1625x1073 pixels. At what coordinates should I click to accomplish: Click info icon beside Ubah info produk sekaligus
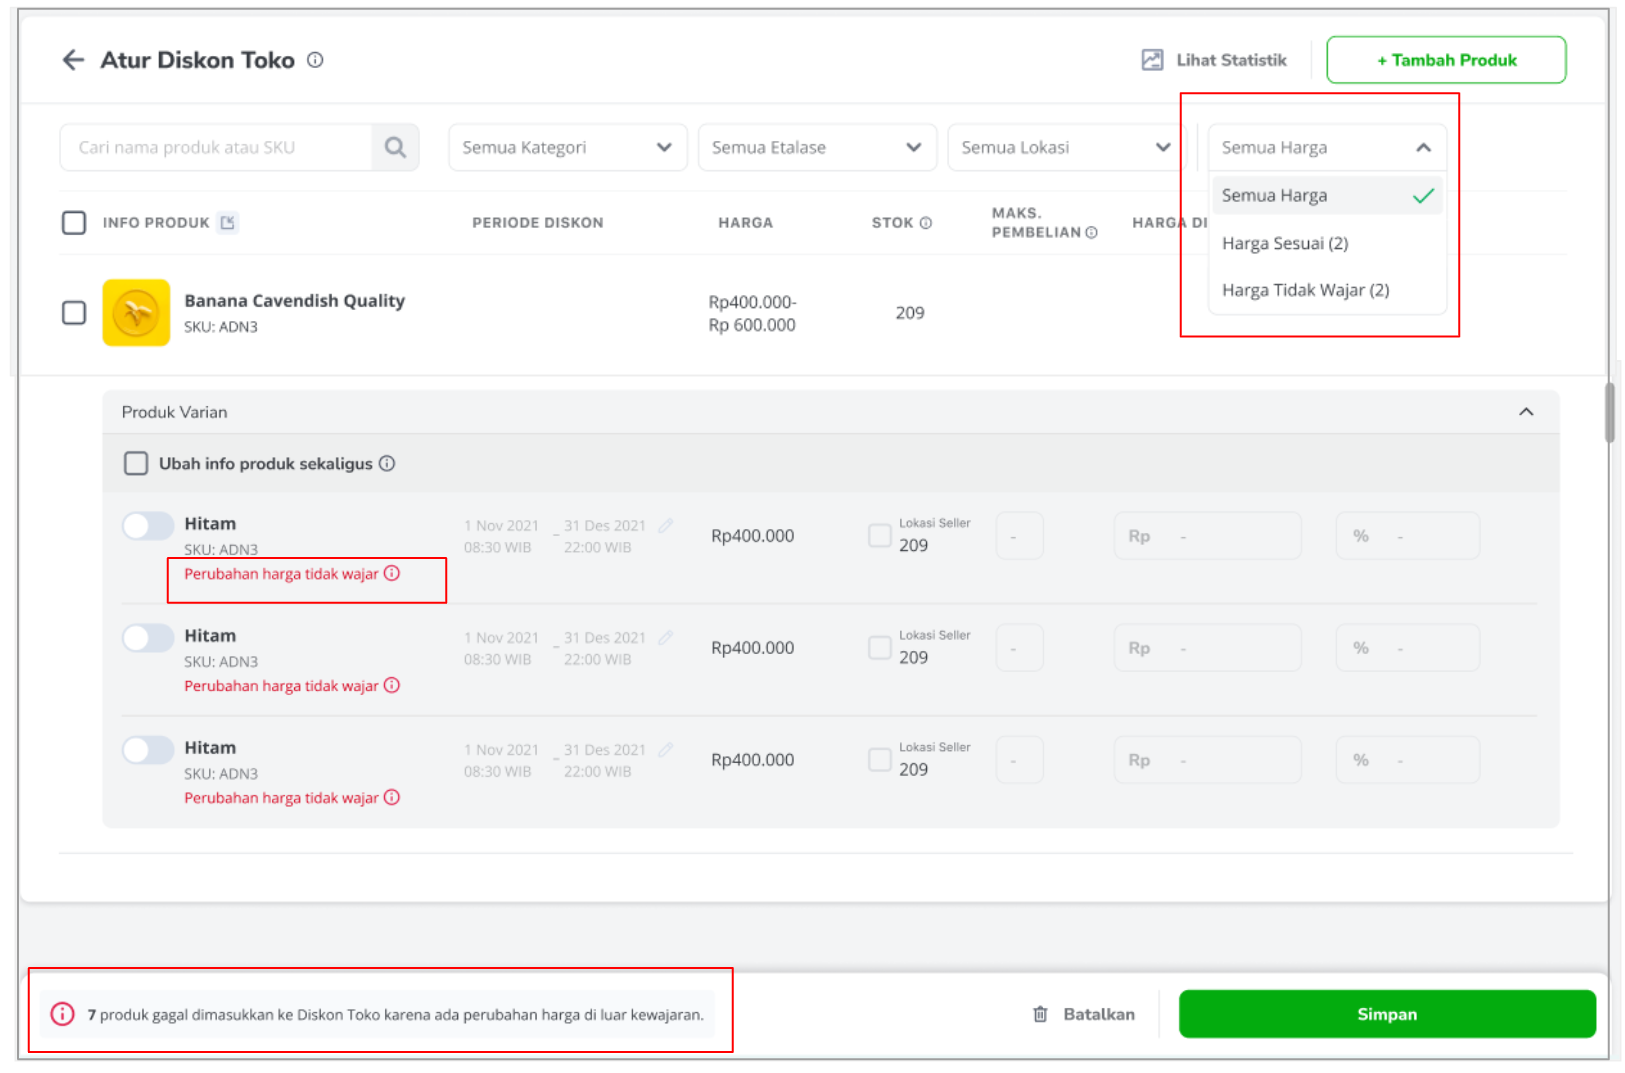[x=387, y=463]
